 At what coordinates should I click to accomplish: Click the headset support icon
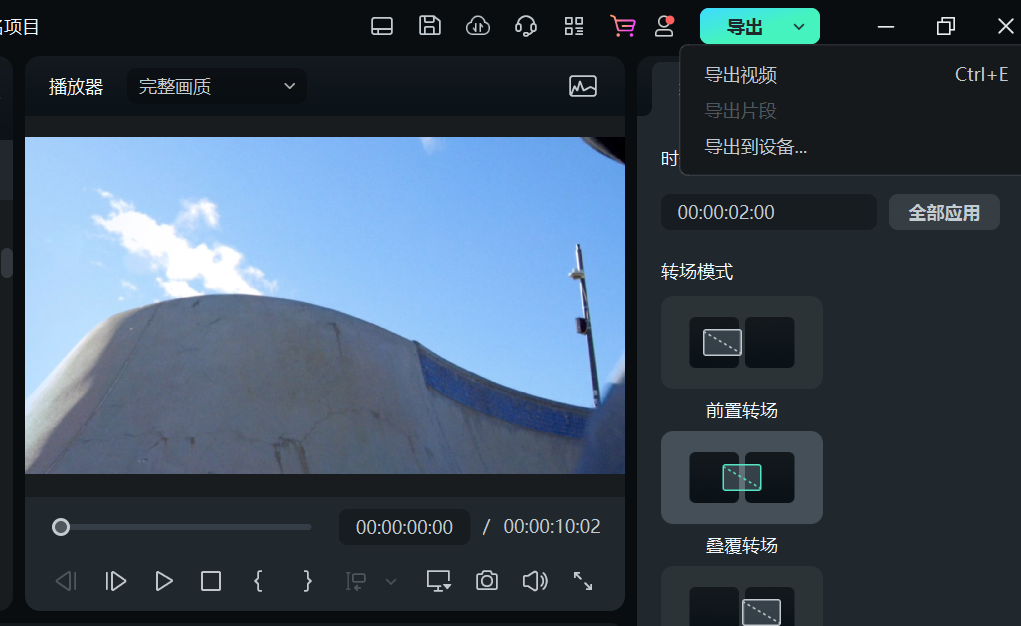pos(526,26)
